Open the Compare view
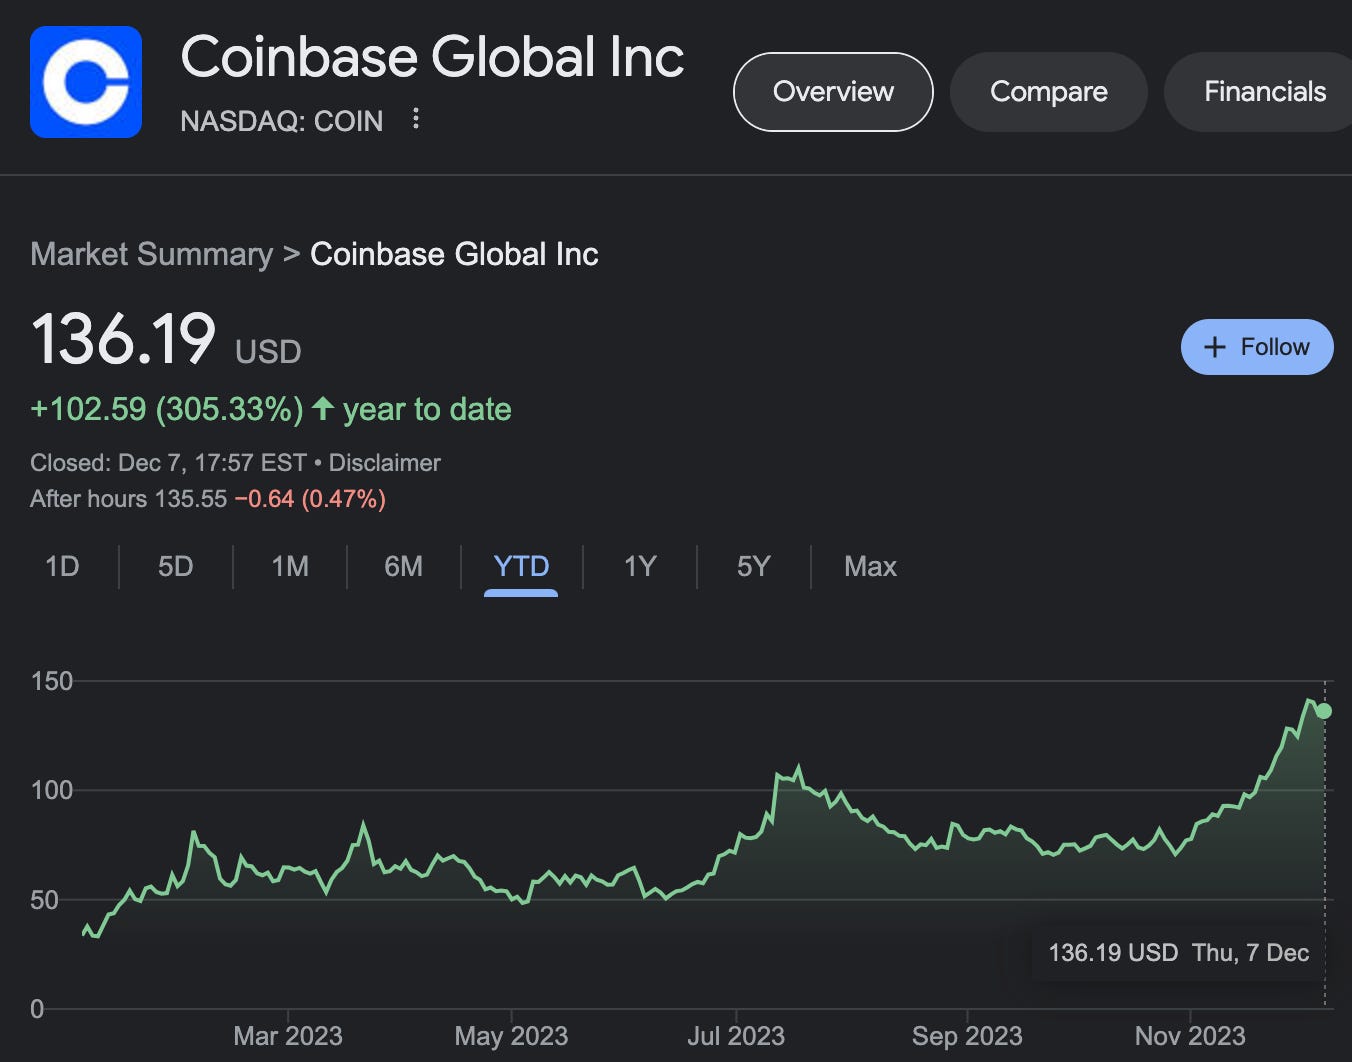The height and width of the screenshot is (1062, 1352). tap(1048, 91)
